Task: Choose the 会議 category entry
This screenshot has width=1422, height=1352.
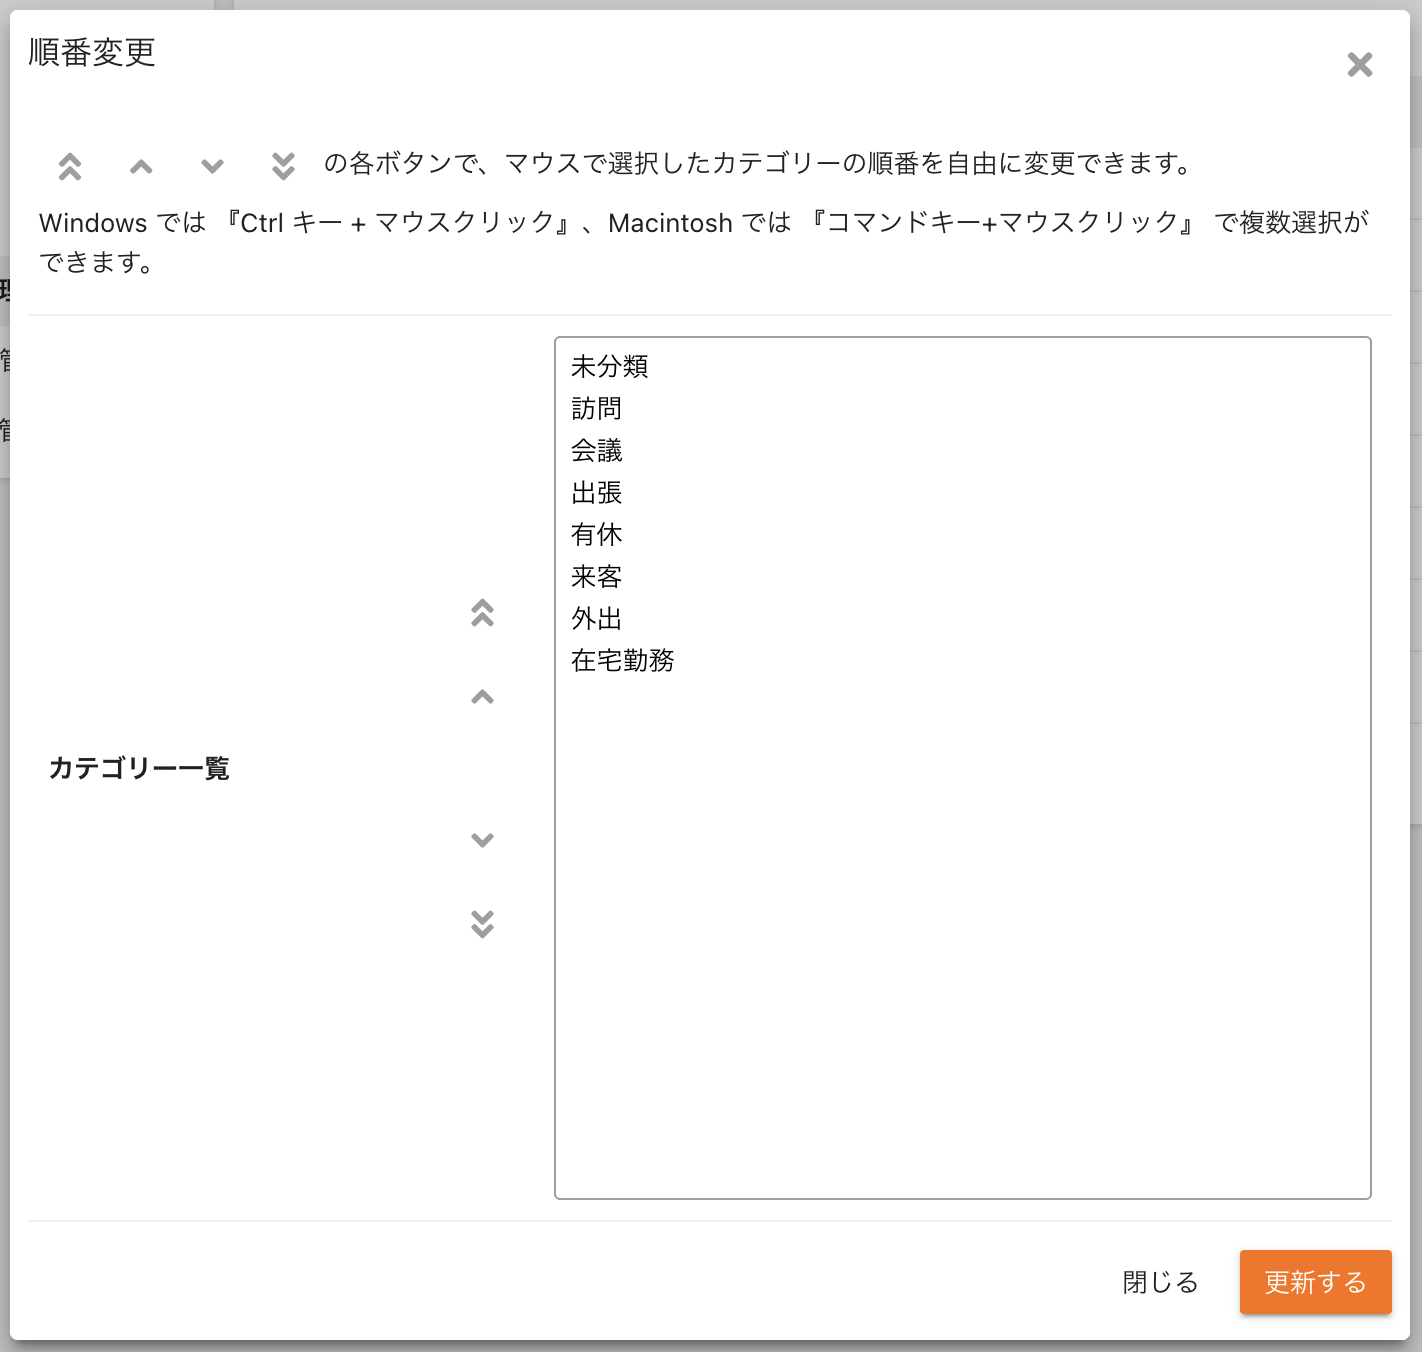Action: tap(597, 451)
